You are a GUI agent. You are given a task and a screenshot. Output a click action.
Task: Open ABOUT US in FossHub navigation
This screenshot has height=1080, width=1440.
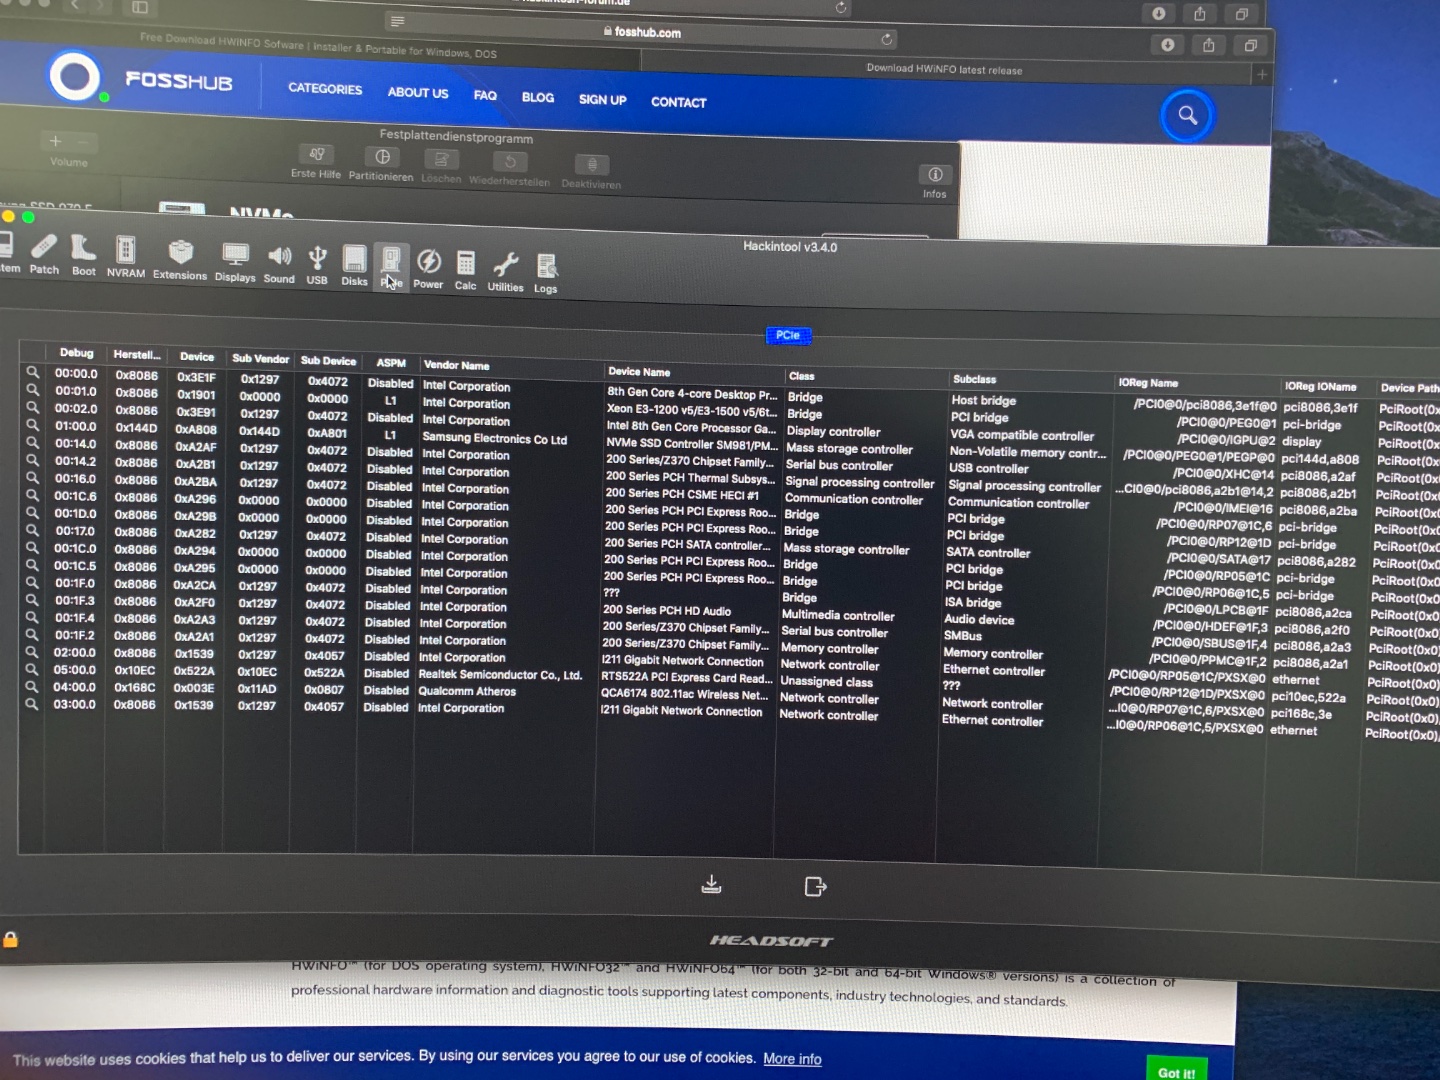pos(418,92)
